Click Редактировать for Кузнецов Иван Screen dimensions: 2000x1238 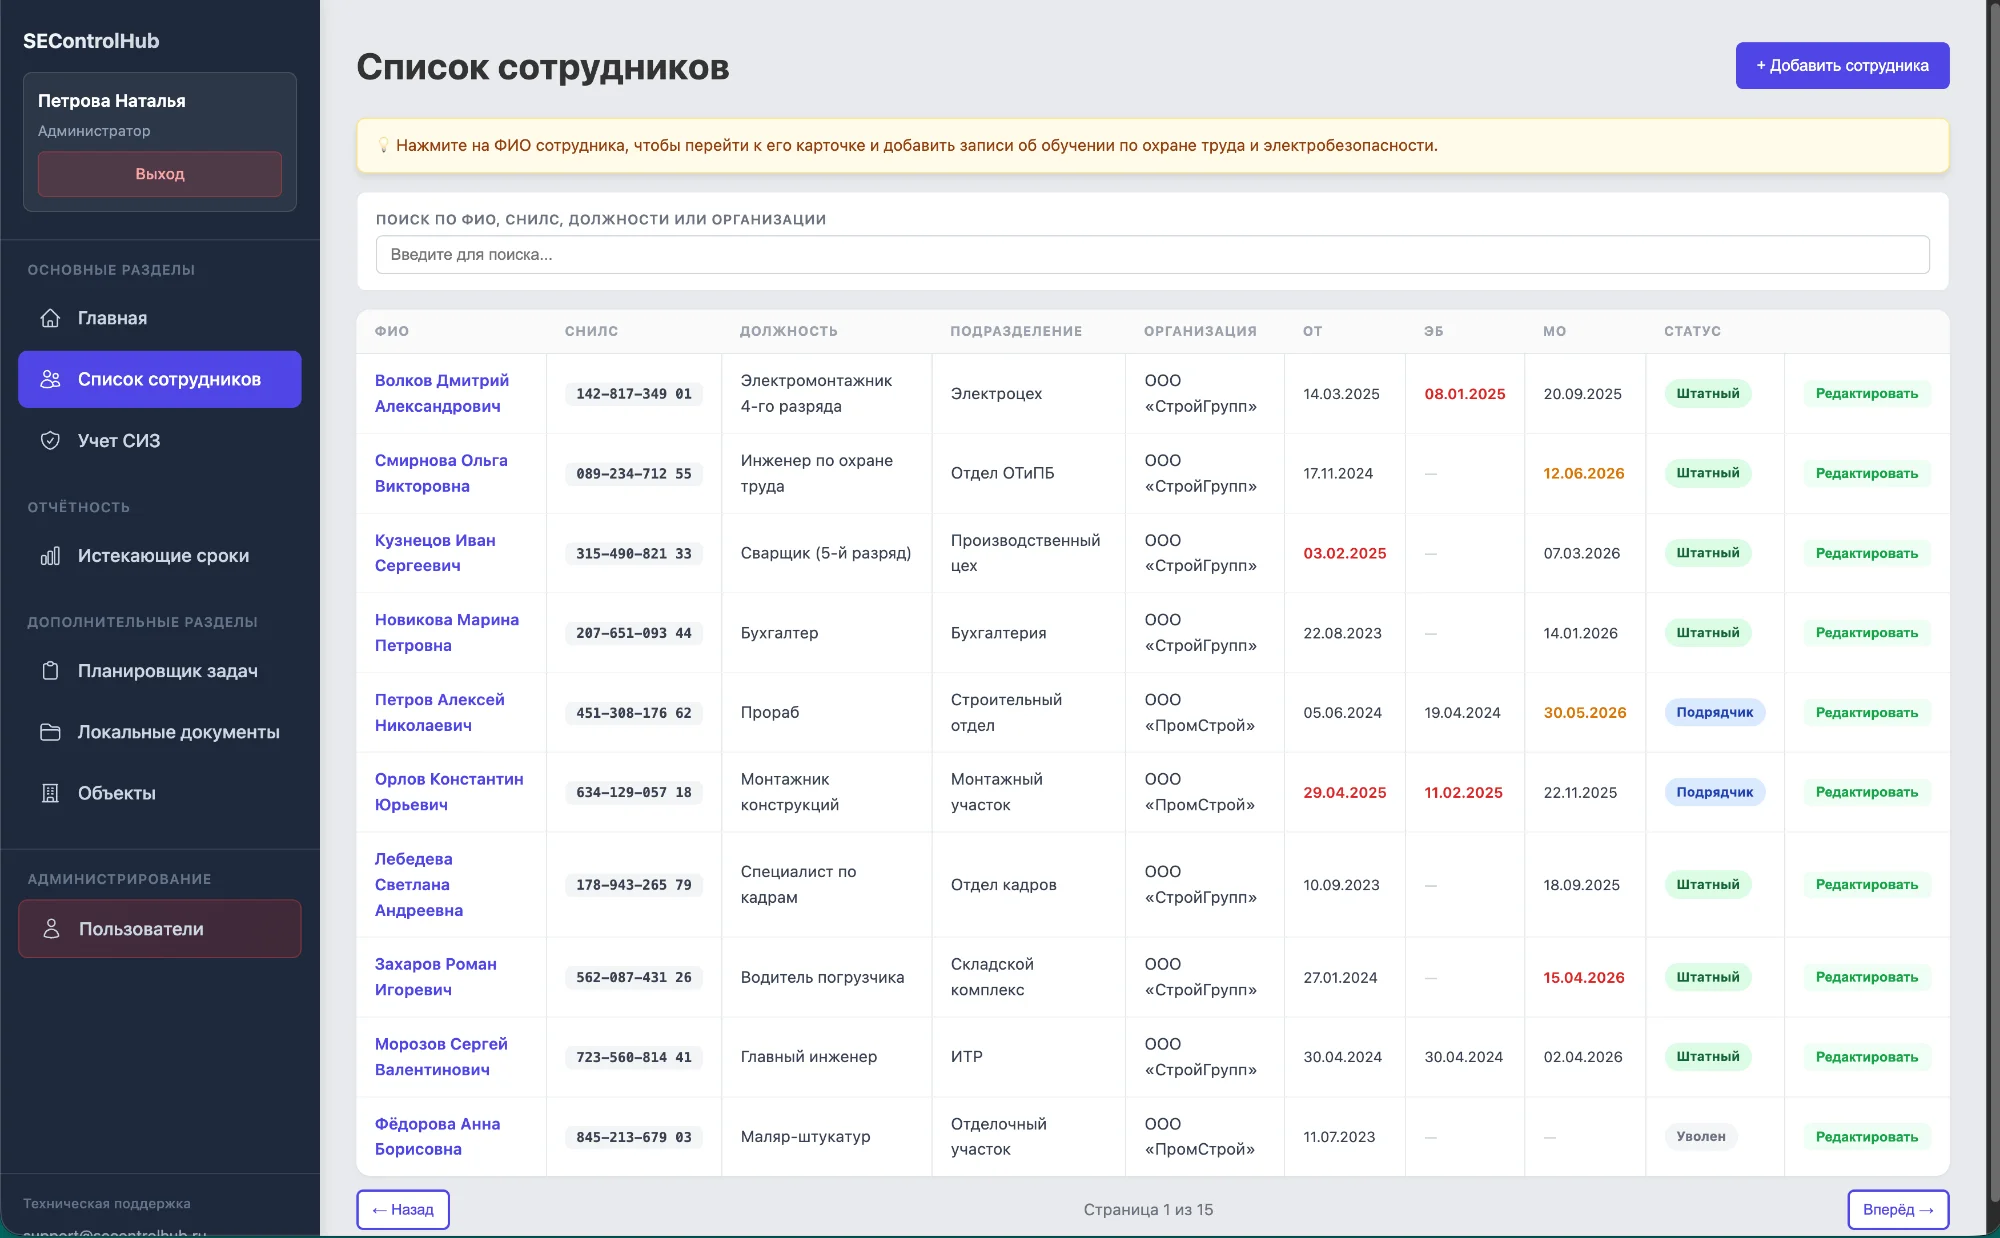tap(1867, 553)
